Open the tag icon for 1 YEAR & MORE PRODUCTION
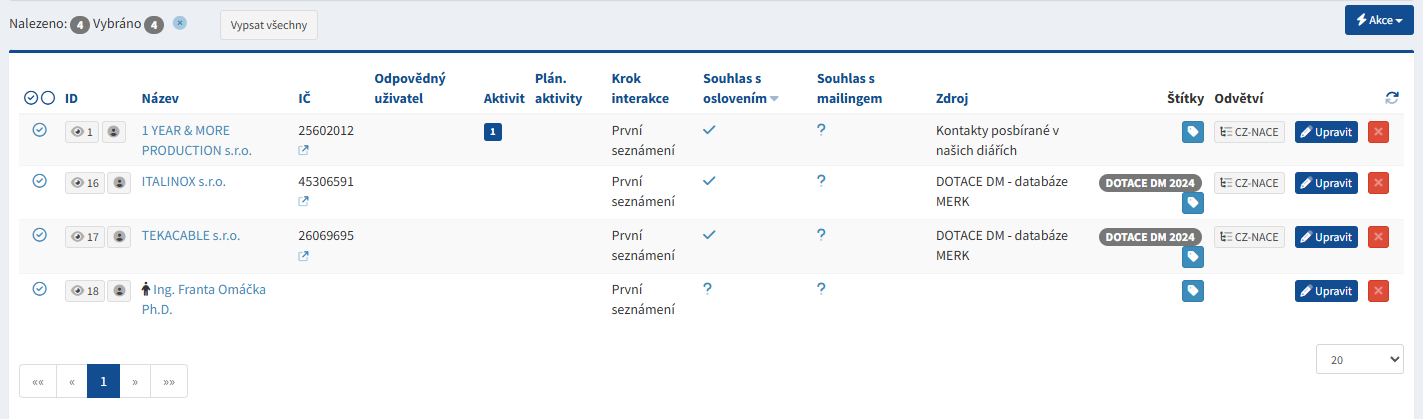This screenshot has height=419, width=1423. [1192, 132]
